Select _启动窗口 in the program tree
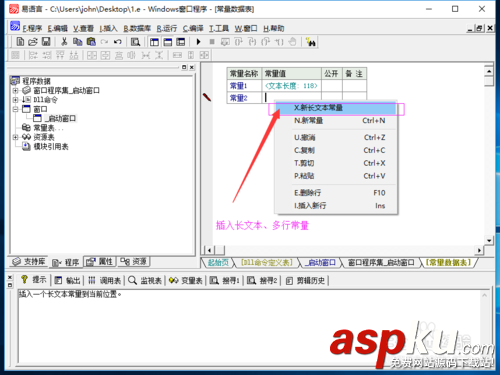Screen dimensions: 500x375 [60, 118]
